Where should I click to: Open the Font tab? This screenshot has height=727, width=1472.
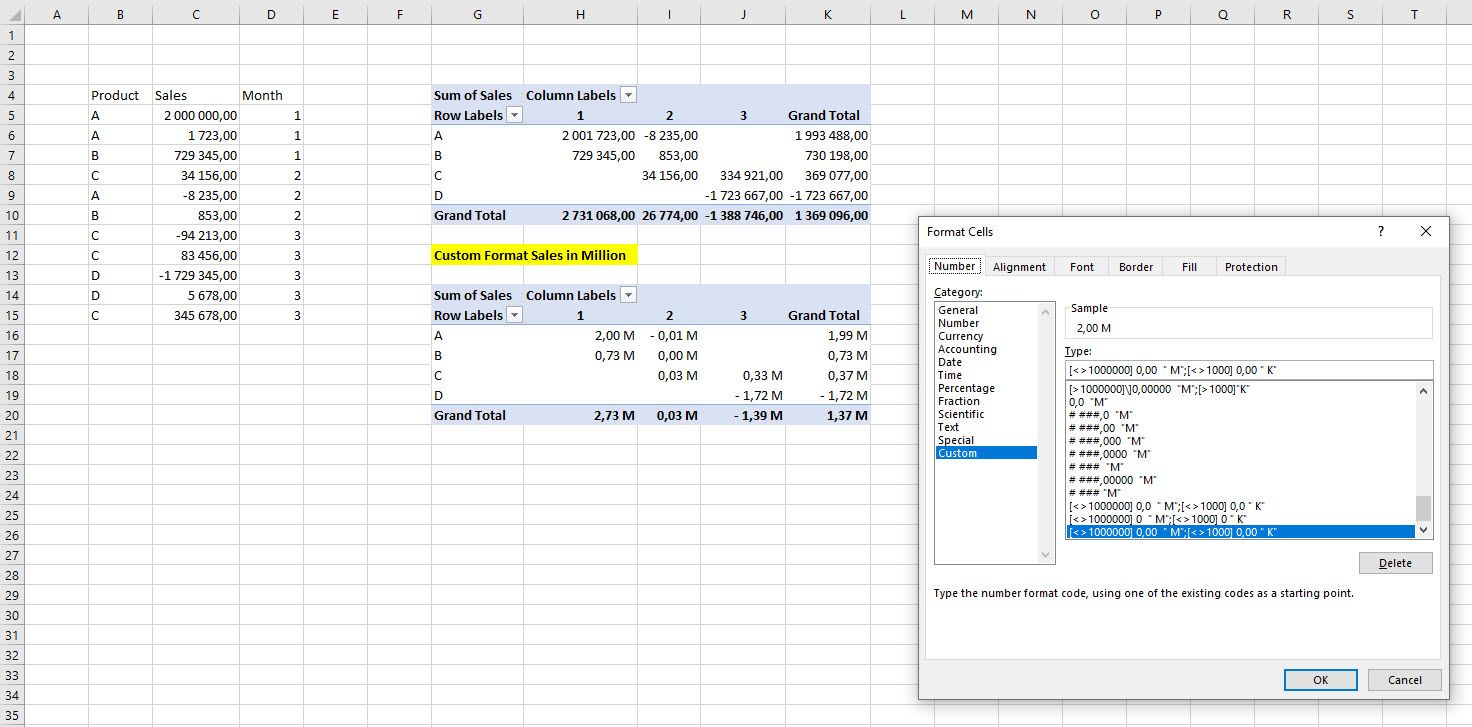pos(1082,267)
